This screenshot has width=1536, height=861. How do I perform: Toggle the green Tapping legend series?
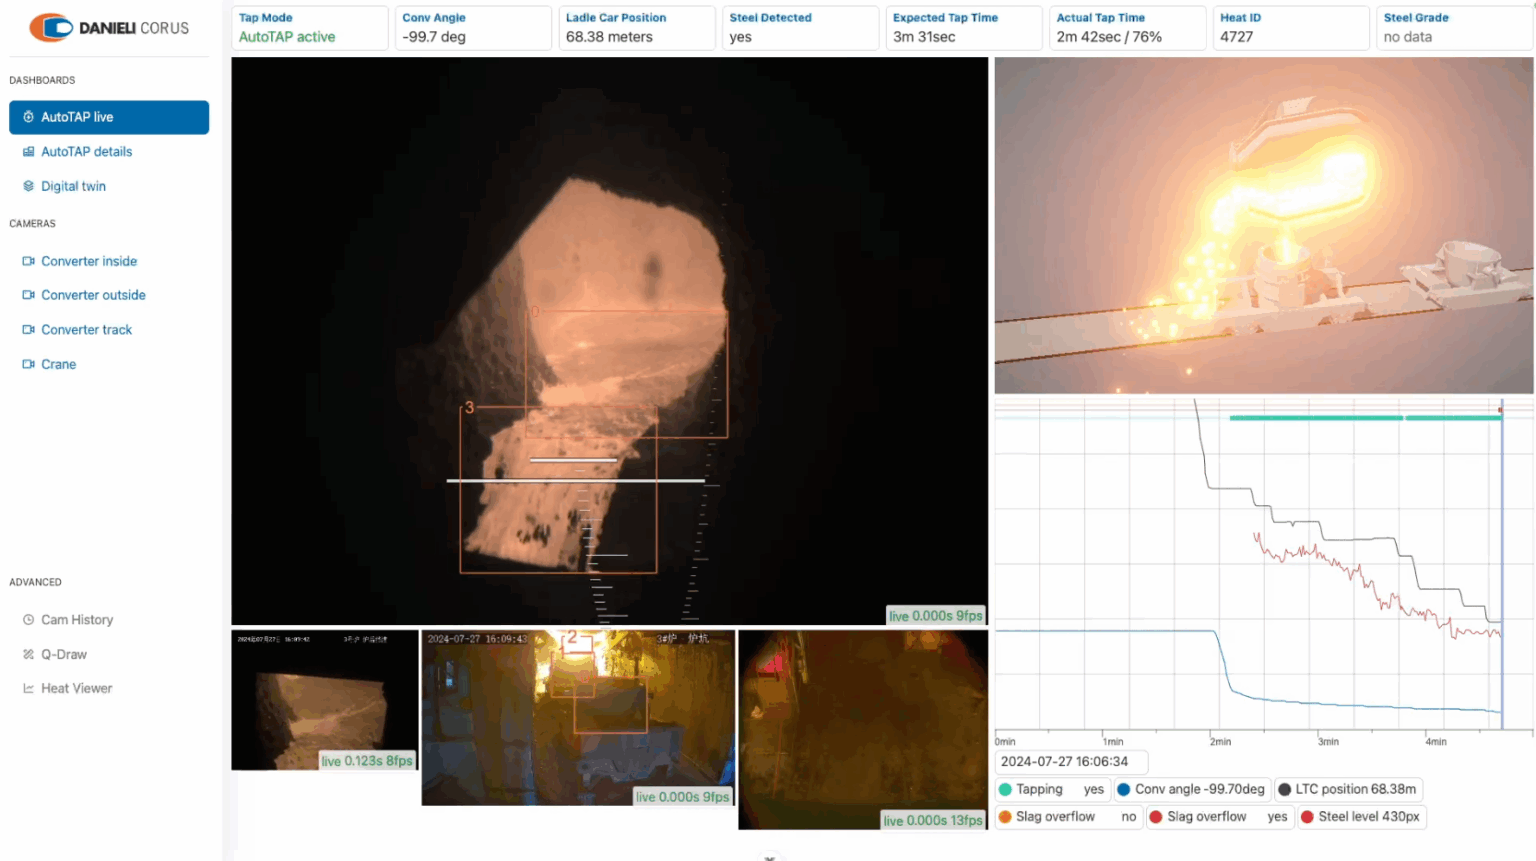[1005, 789]
